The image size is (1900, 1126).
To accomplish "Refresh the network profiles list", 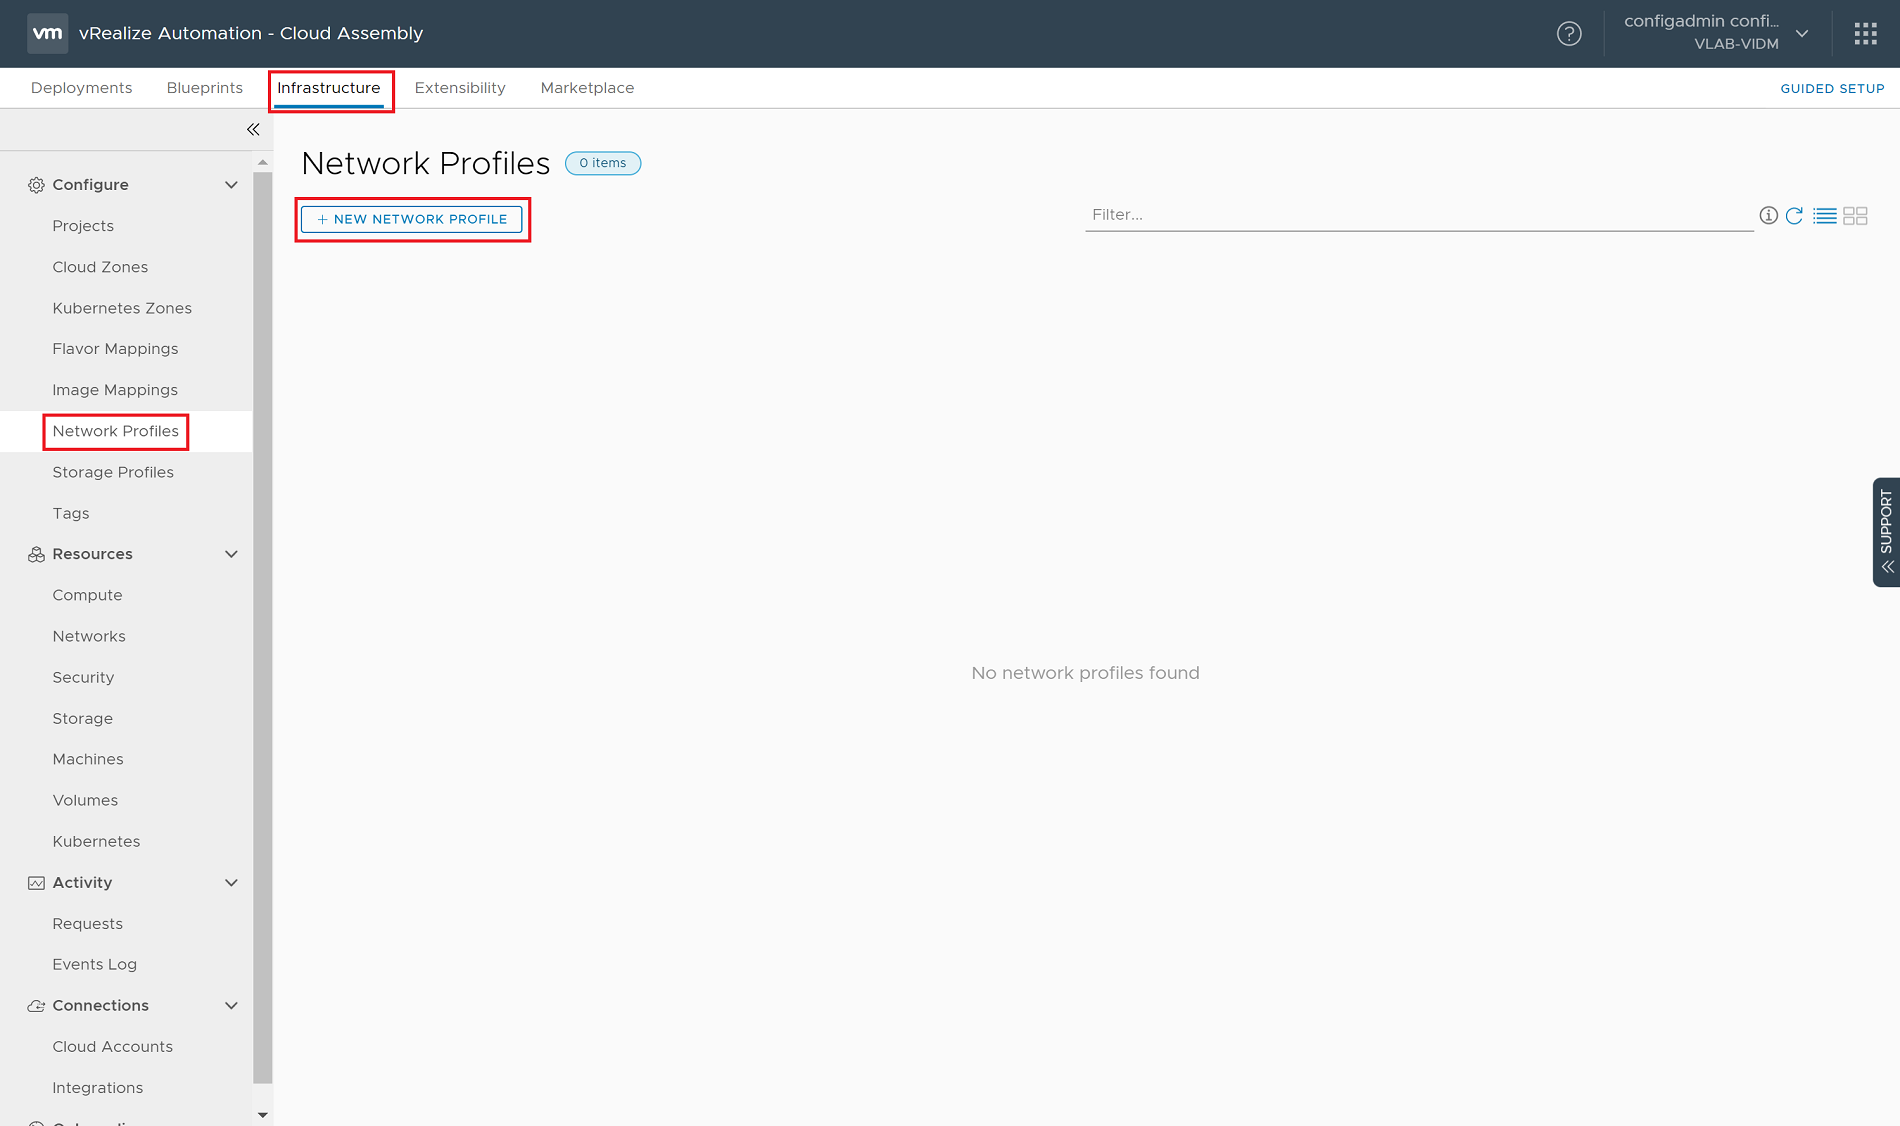I will coord(1795,215).
